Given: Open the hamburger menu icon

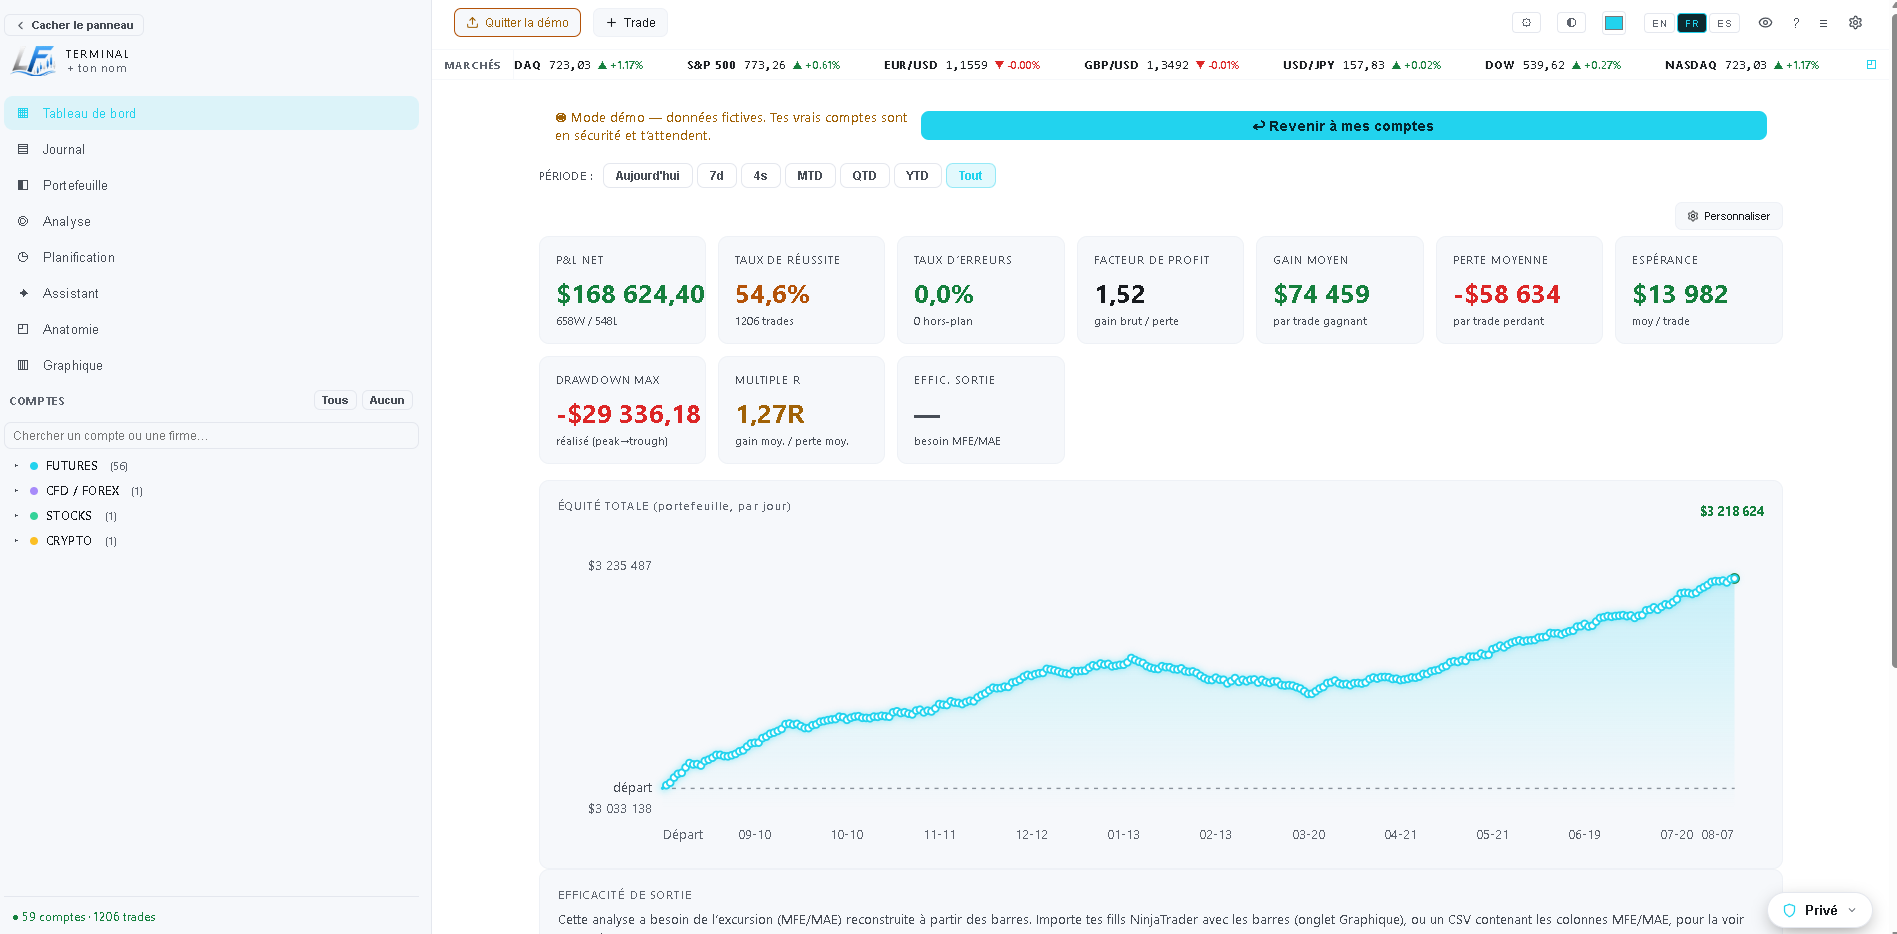Looking at the screenshot, I should tap(1823, 22).
